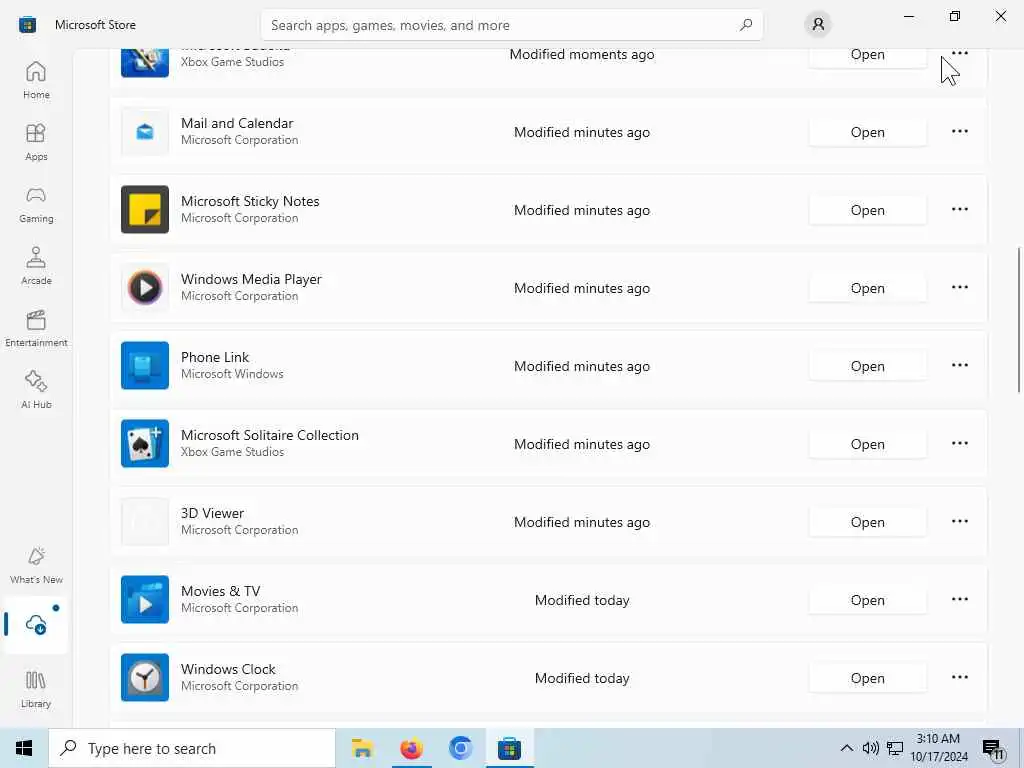Image resolution: width=1024 pixels, height=768 pixels.
Task: Open the Arcade section
Action: click(36, 266)
